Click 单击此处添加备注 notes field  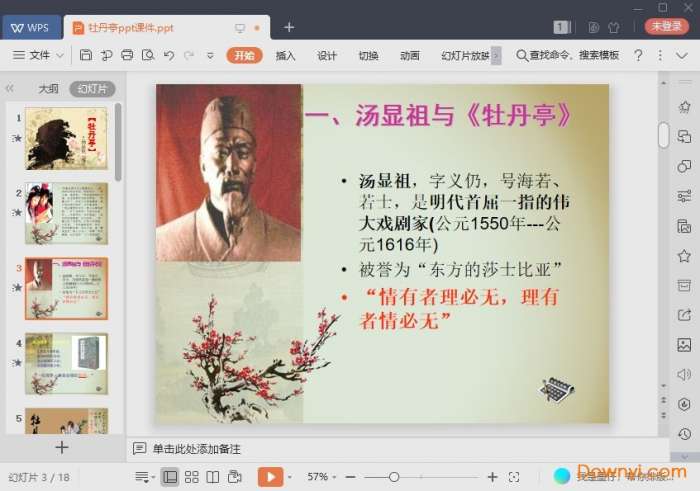coord(196,449)
